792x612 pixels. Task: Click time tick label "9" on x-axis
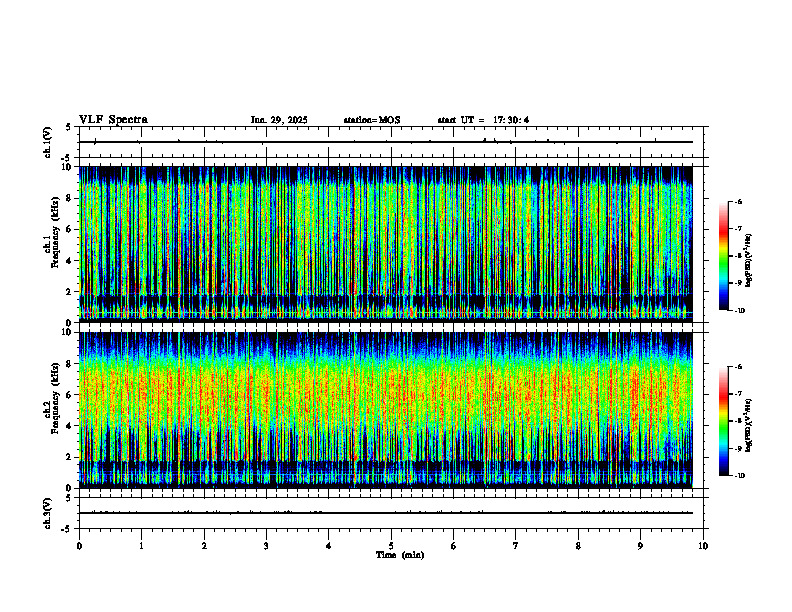640,546
